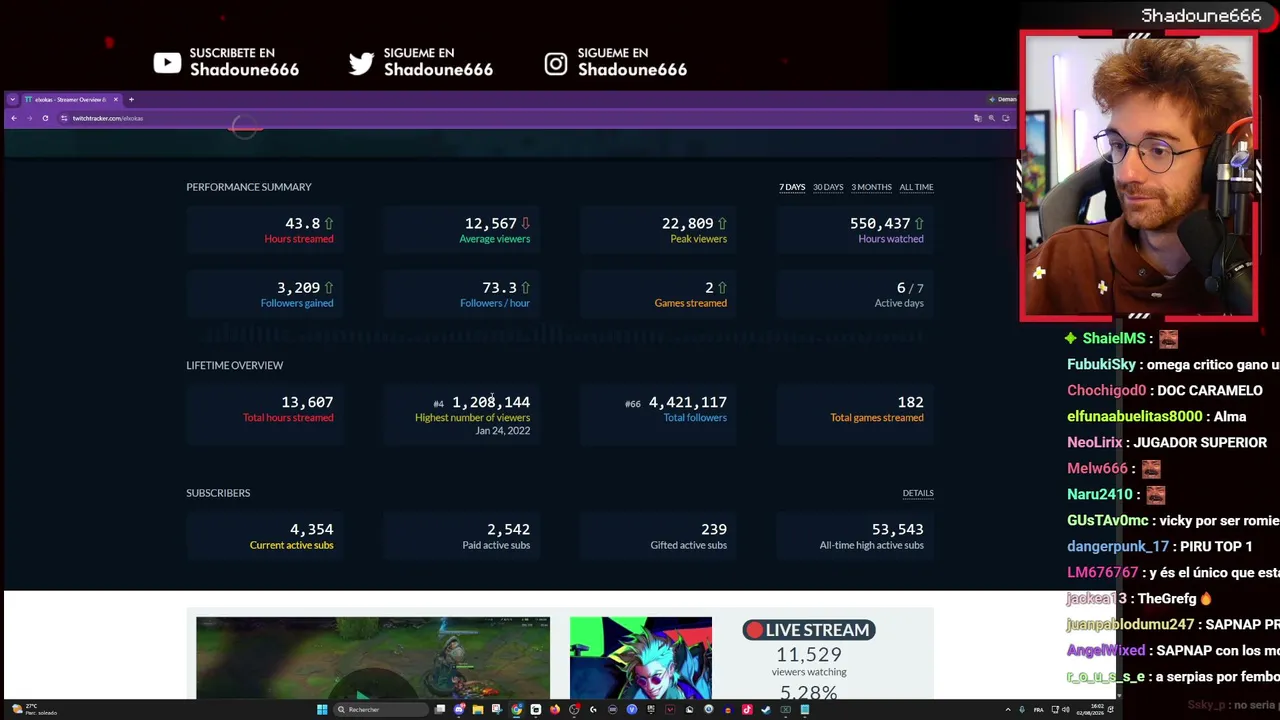Click the Hours watched value 550,437
Image resolution: width=1280 pixels, height=720 pixels.
[880, 223]
